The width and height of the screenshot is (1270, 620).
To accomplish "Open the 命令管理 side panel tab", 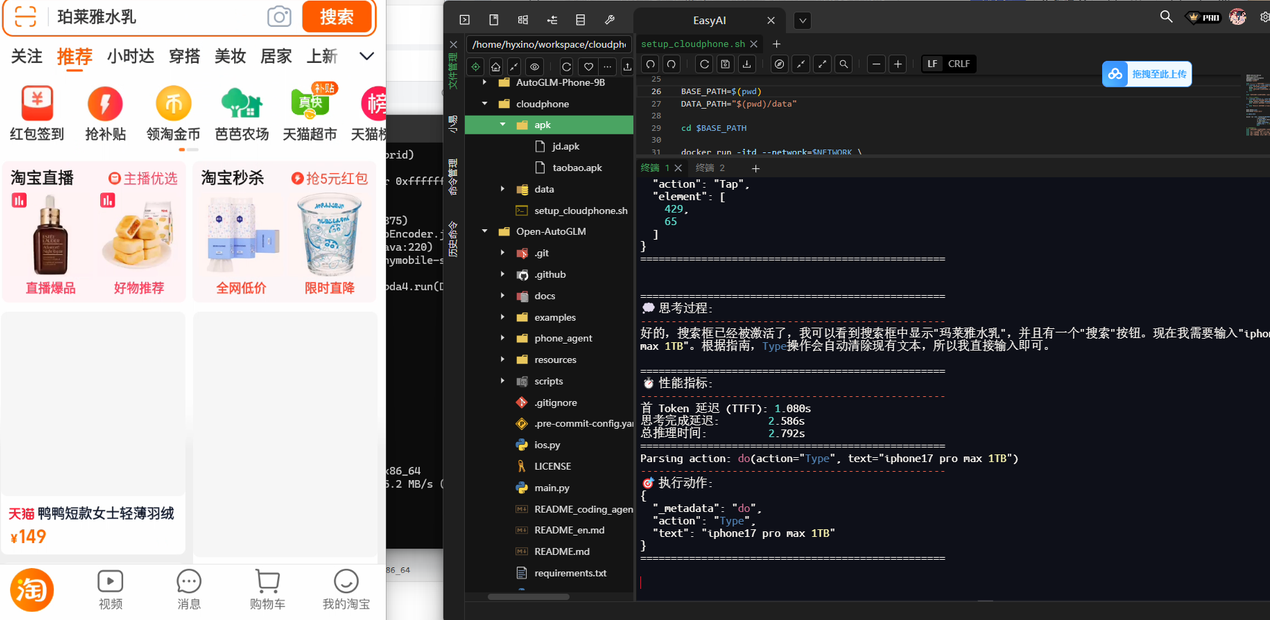I will point(453,175).
